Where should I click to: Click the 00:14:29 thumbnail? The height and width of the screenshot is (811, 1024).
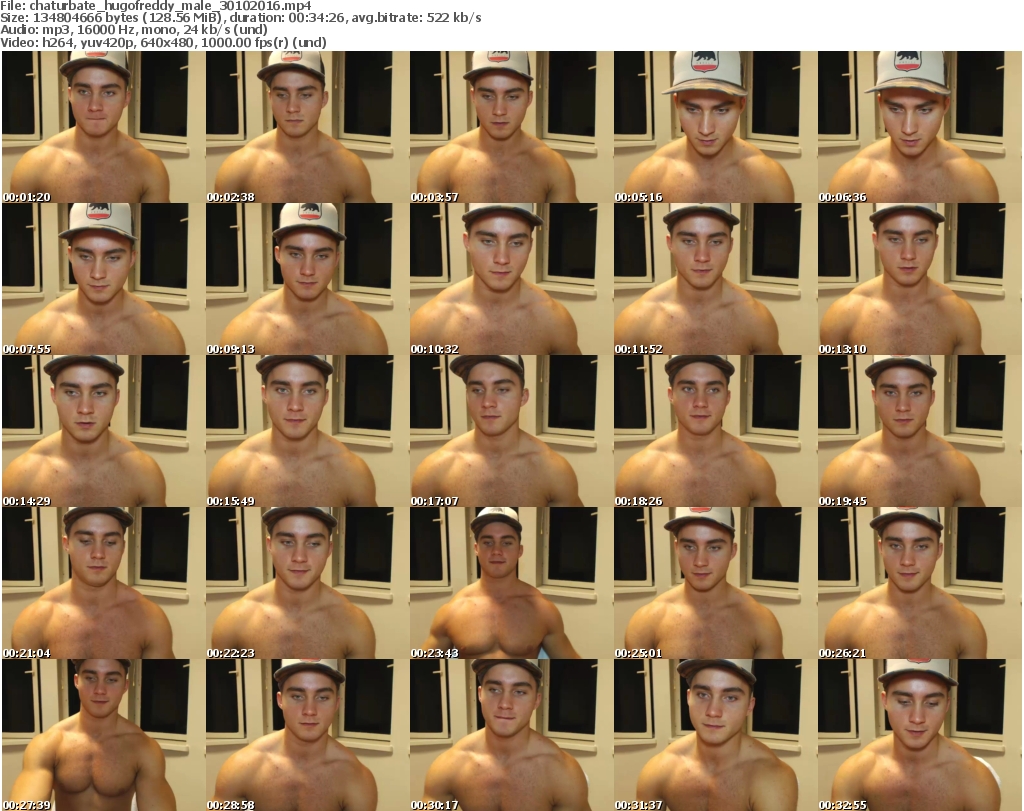click(x=103, y=431)
